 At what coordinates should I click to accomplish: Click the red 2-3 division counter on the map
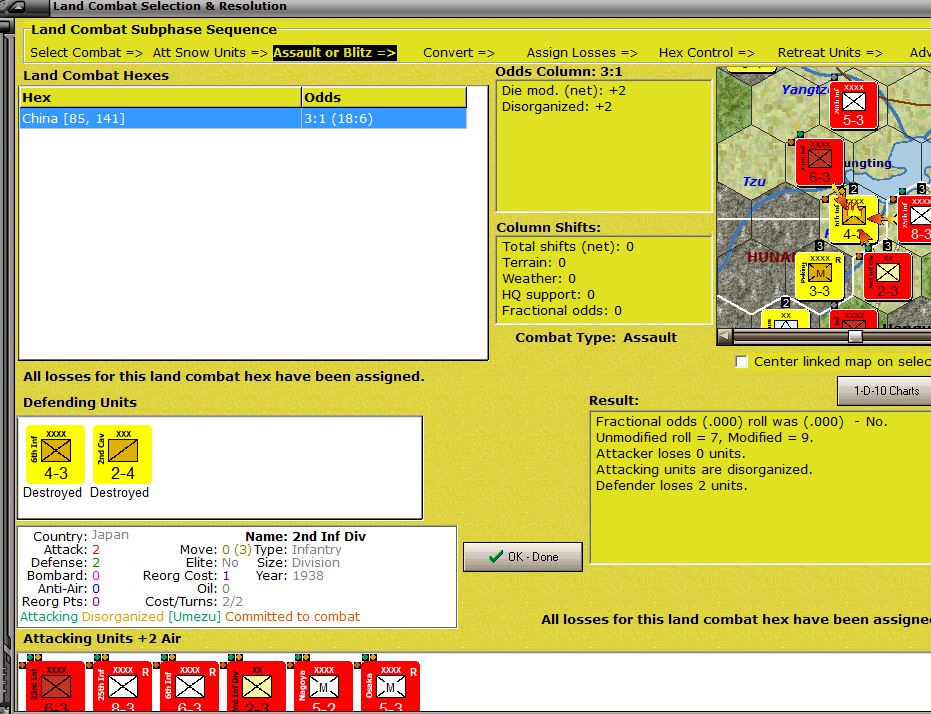coord(888,276)
